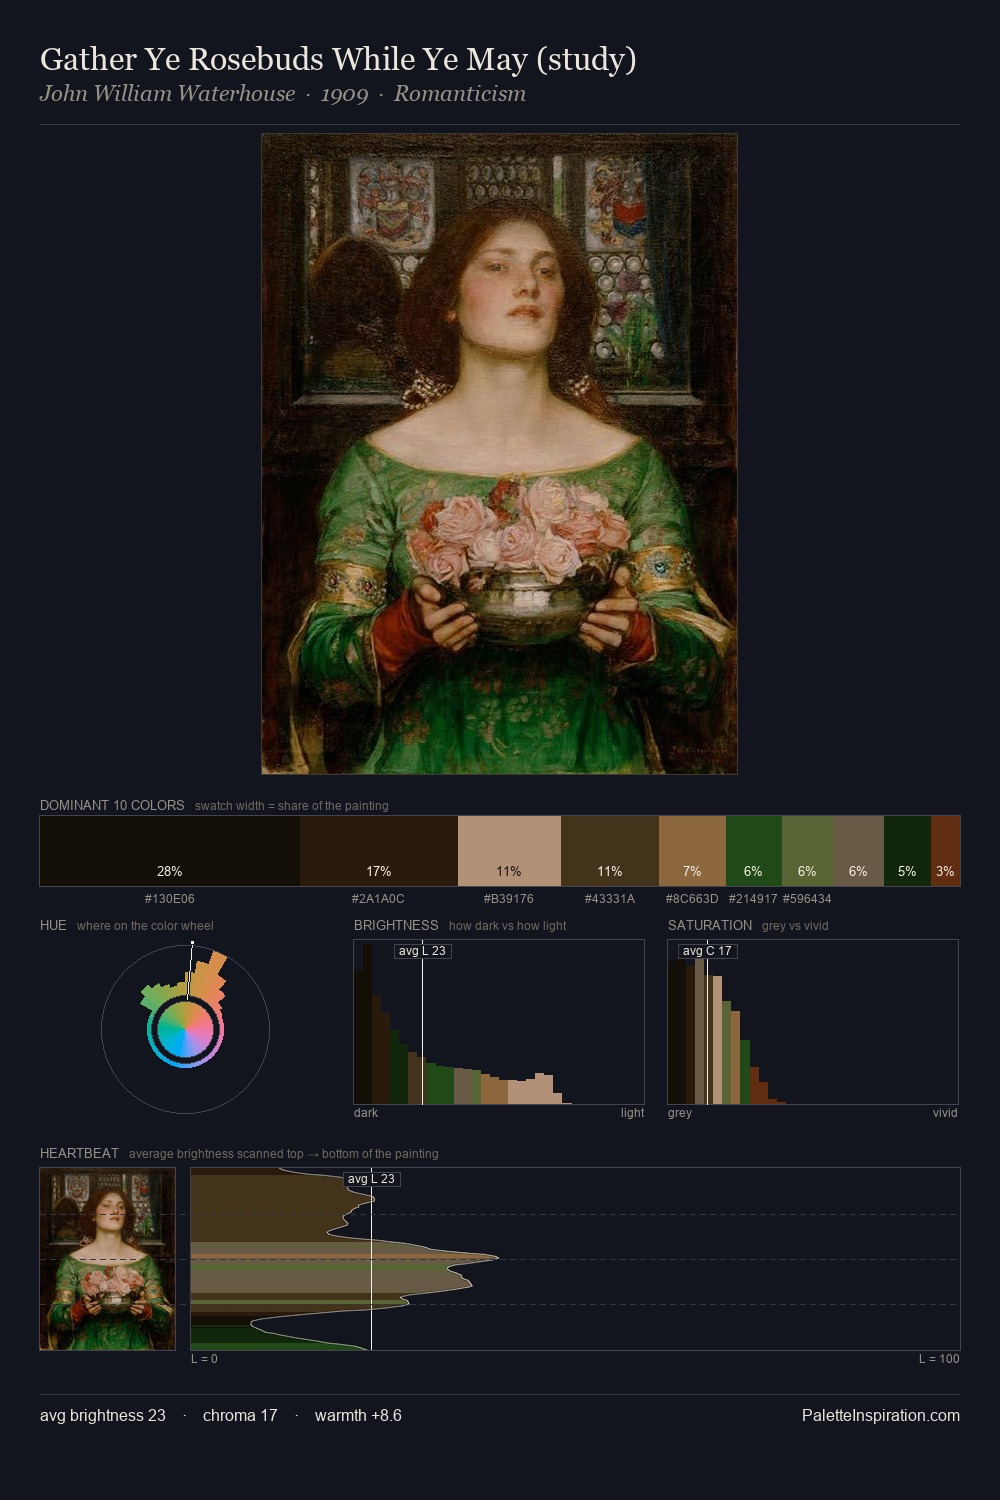Image resolution: width=1000 pixels, height=1500 pixels.
Task: Select the 6% grey-taupe swatch
Action: tap(858, 851)
